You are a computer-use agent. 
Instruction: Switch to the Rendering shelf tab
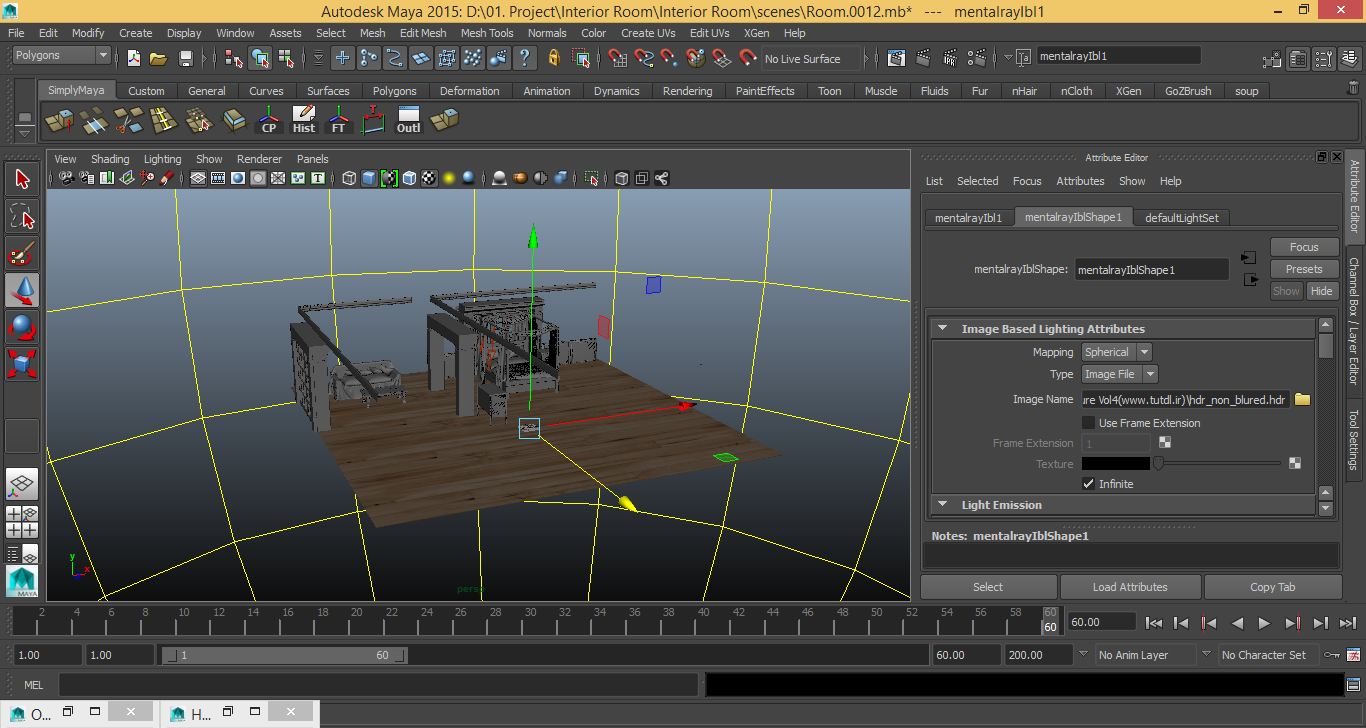click(687, 90)
